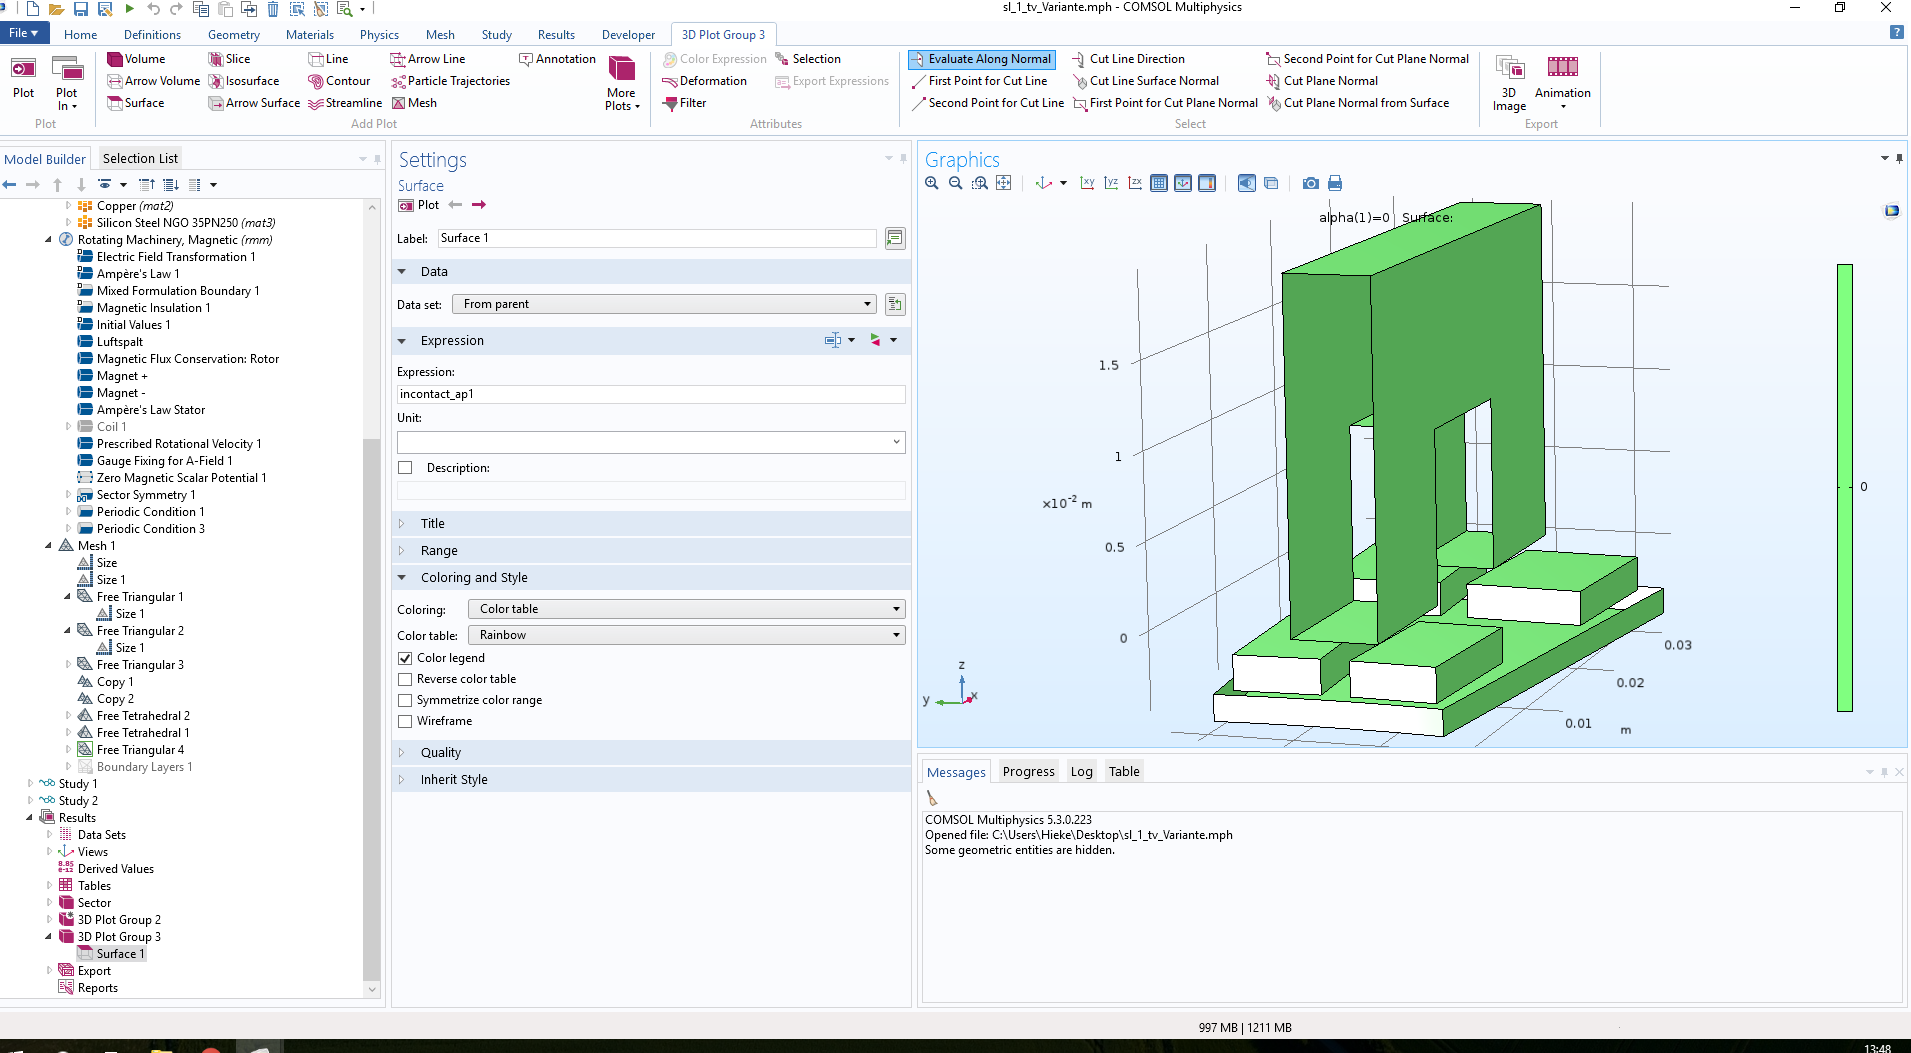The width and height of the screenshot is (1911, 1053).
Task: Click the zoom in icon in Graphics
Action: pyautogui.click(x=932, y=183)
